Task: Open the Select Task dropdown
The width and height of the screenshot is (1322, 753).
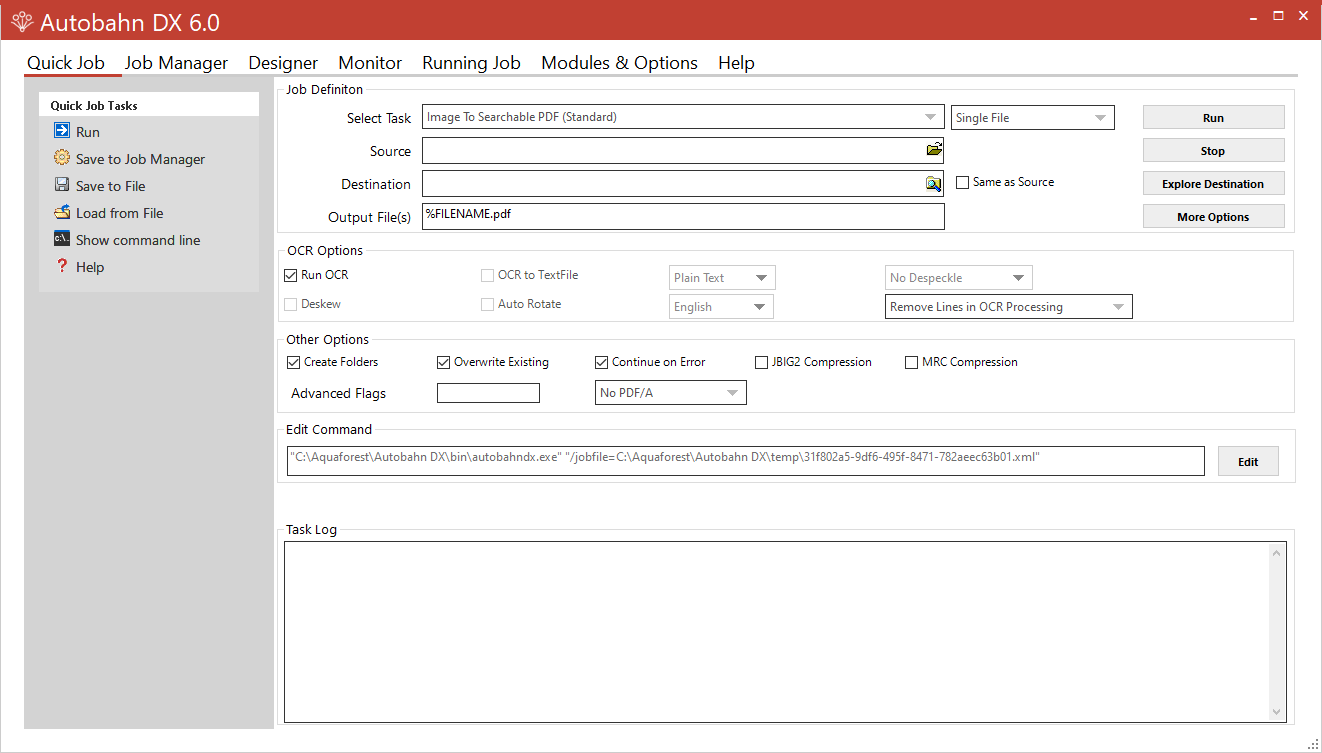Action: point(931,117)
